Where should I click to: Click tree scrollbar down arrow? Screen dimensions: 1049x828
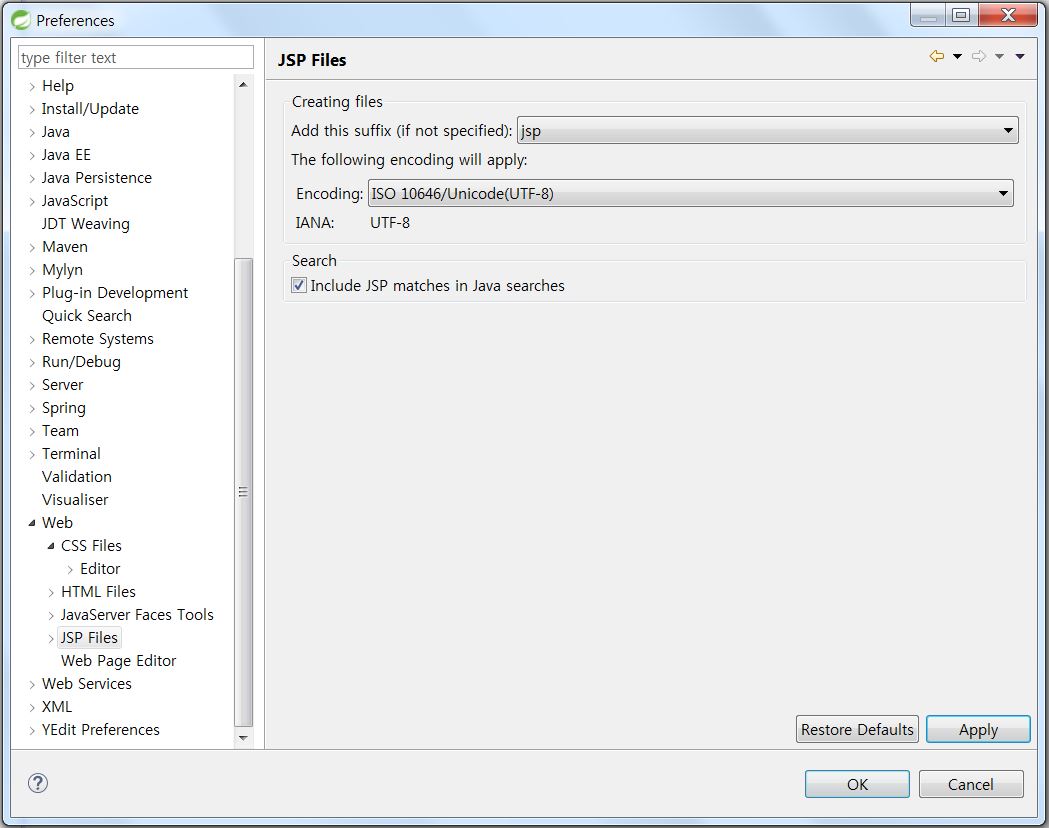pyautogui.click(x=243, y=738)
